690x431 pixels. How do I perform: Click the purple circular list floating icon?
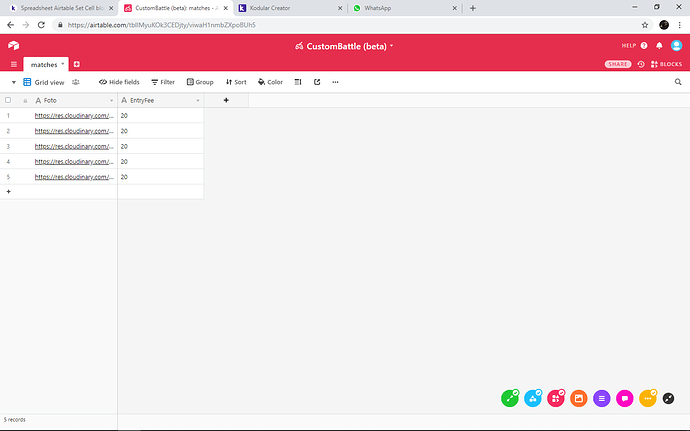pos(602,398)
